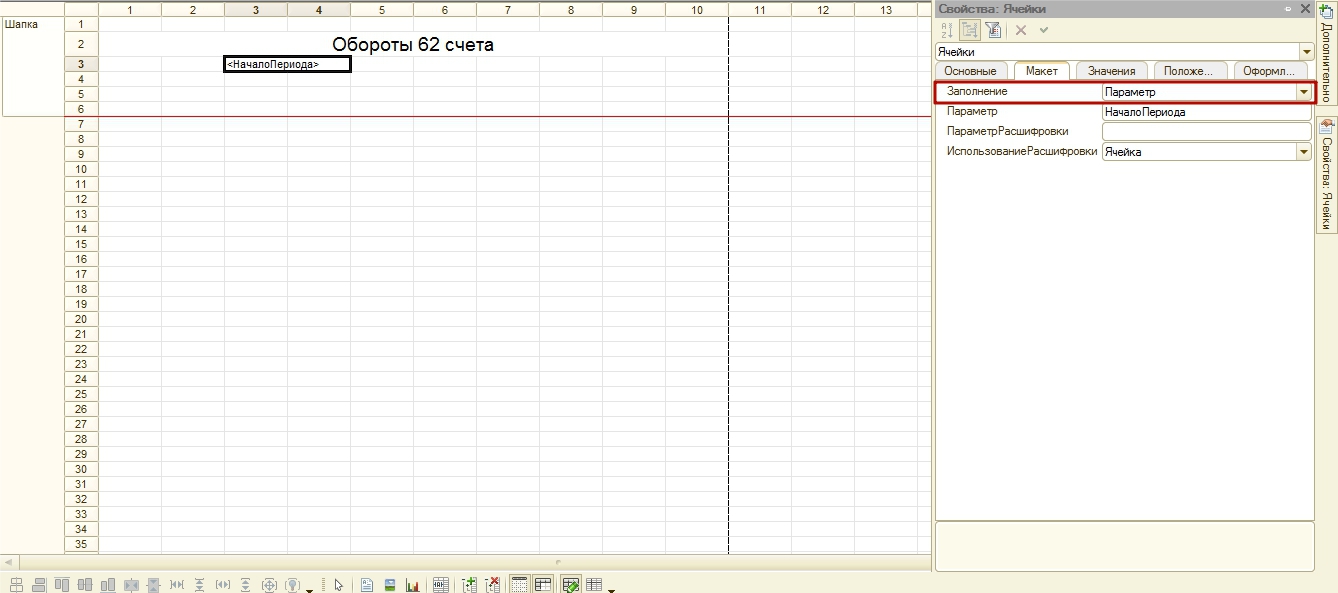
Task: Click the named area icon in the bottom toolbar
Action: [440, 585]
